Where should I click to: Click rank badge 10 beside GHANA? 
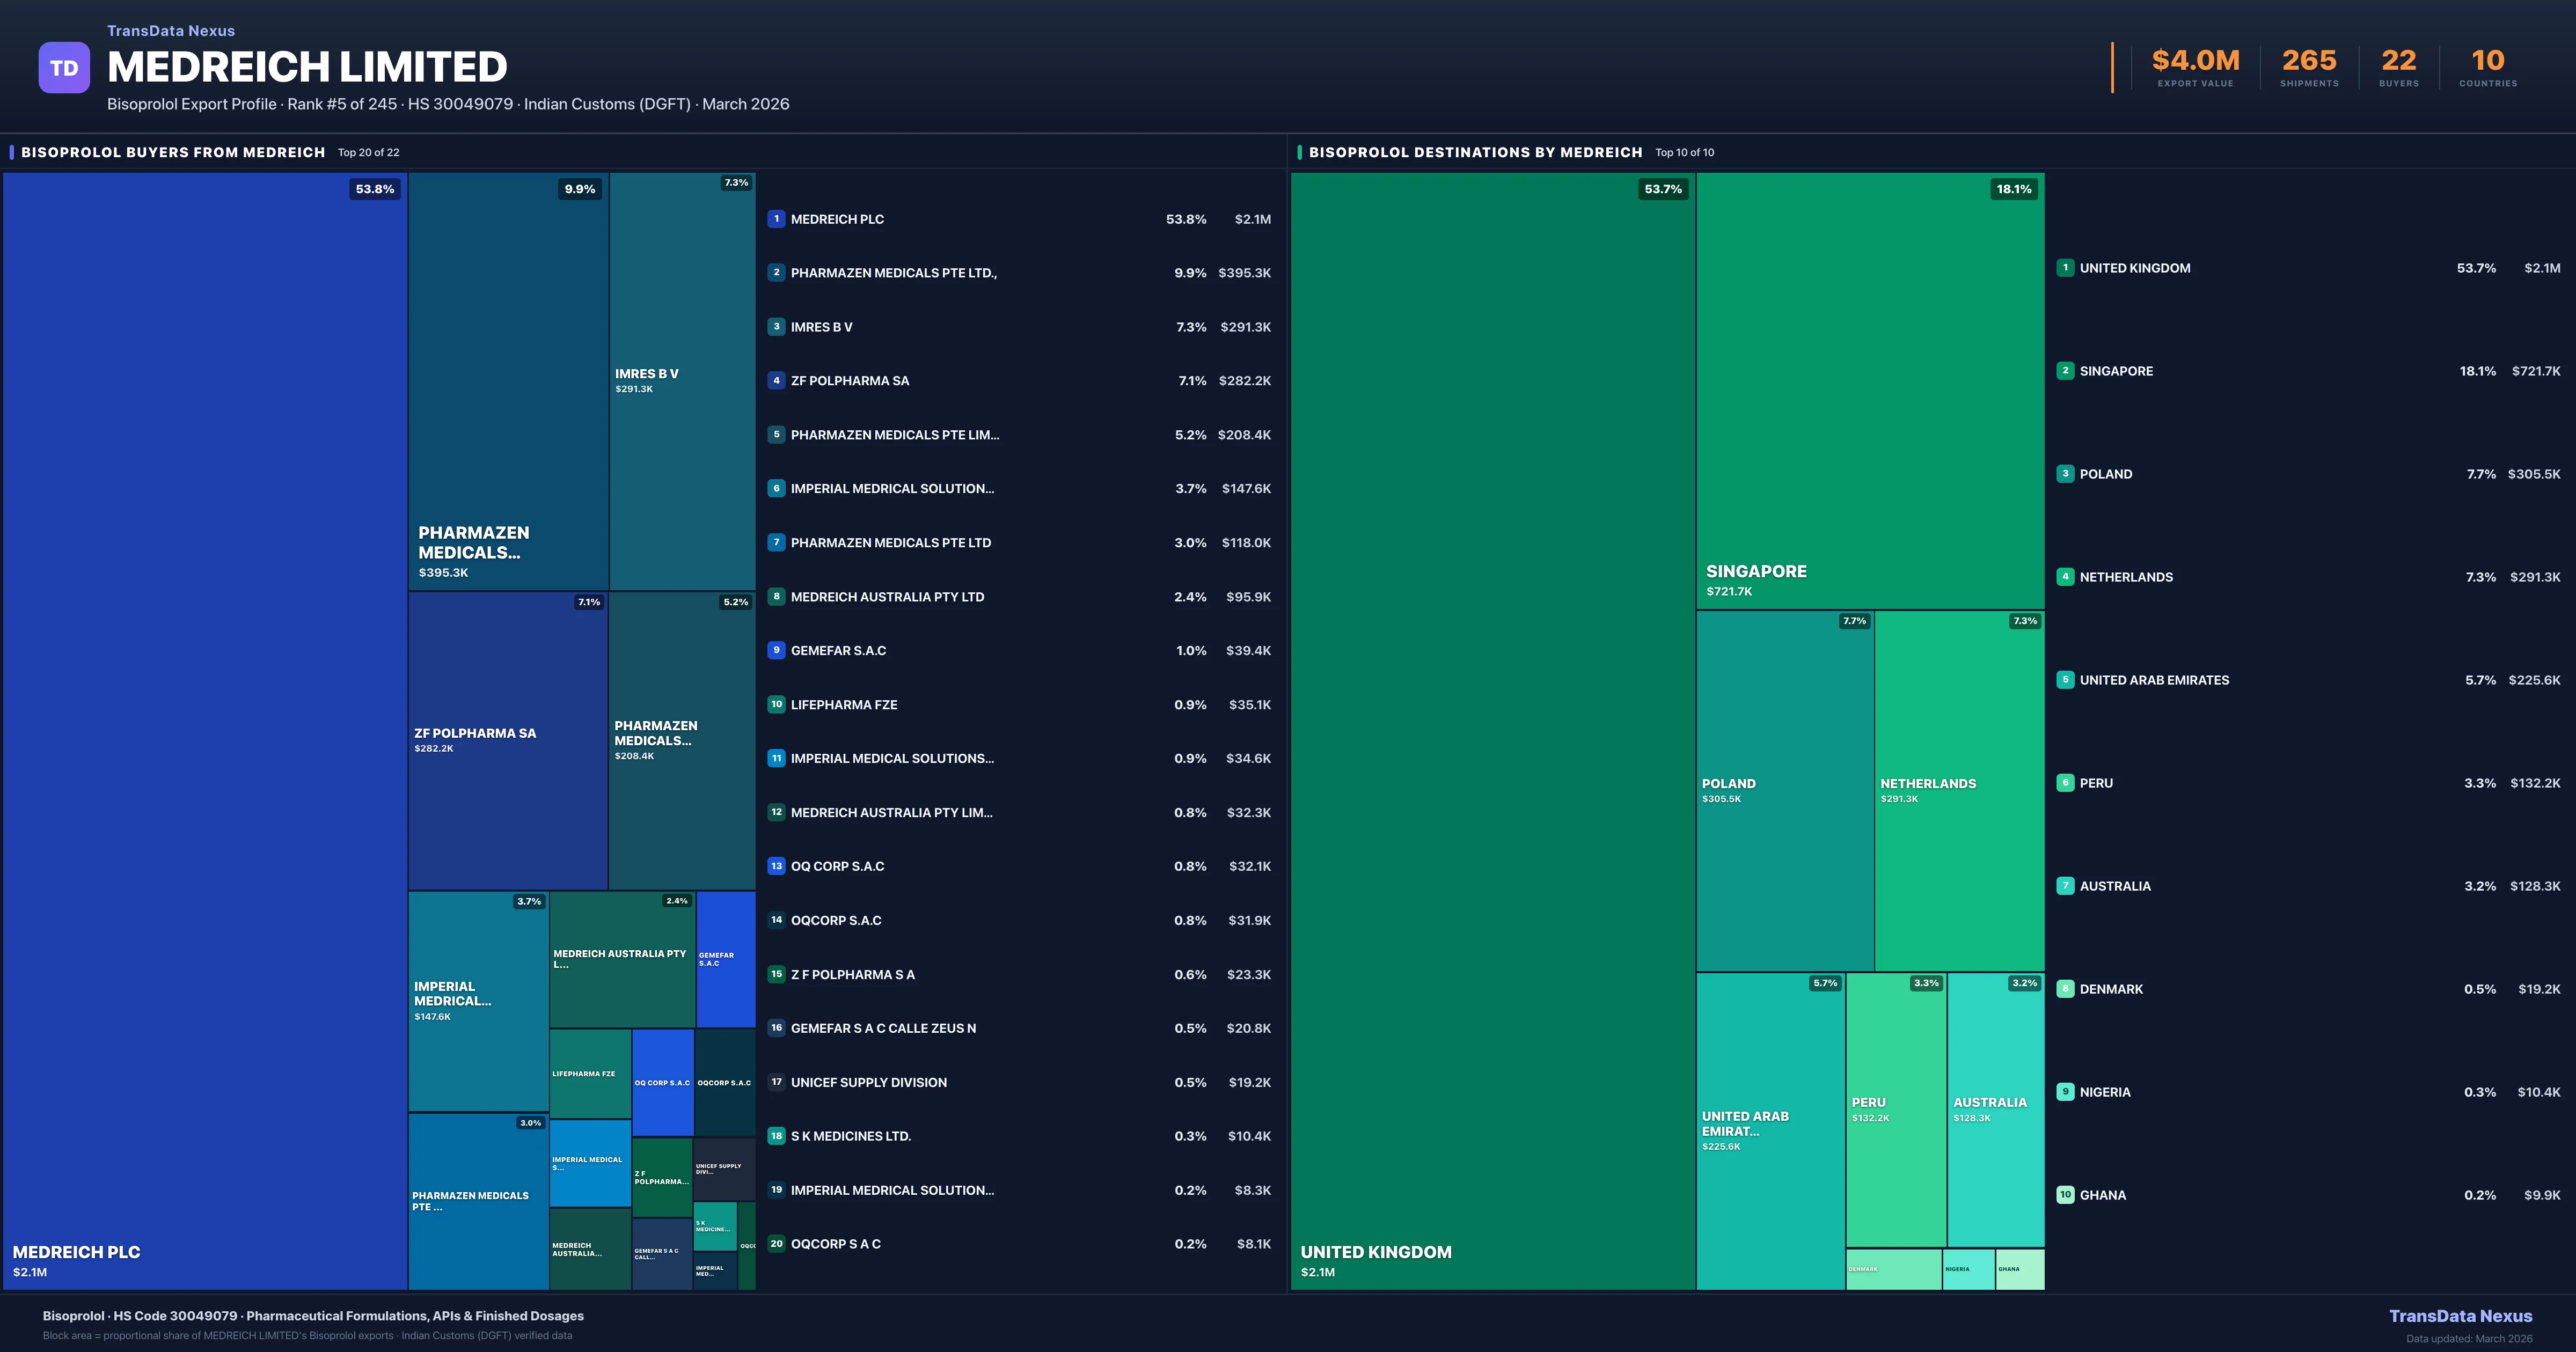(2065, 1195)
